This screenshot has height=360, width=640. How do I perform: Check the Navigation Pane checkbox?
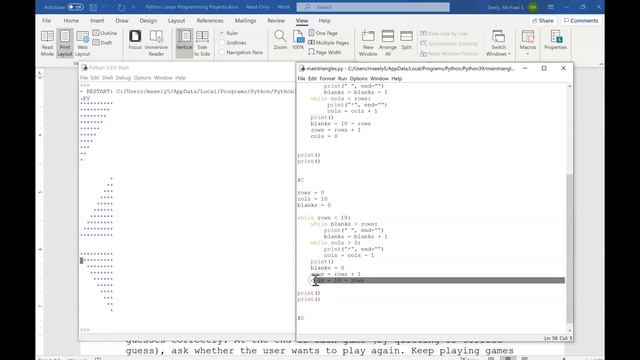(222, 52)
